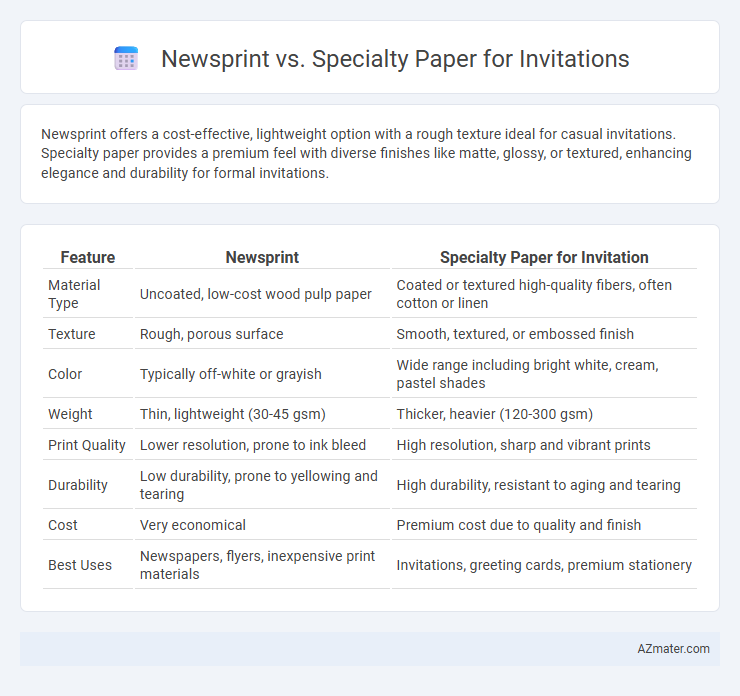Click the calendar grid icon beside the title
The width and height of the screenshot is (740, 696).
coord(126,59)
